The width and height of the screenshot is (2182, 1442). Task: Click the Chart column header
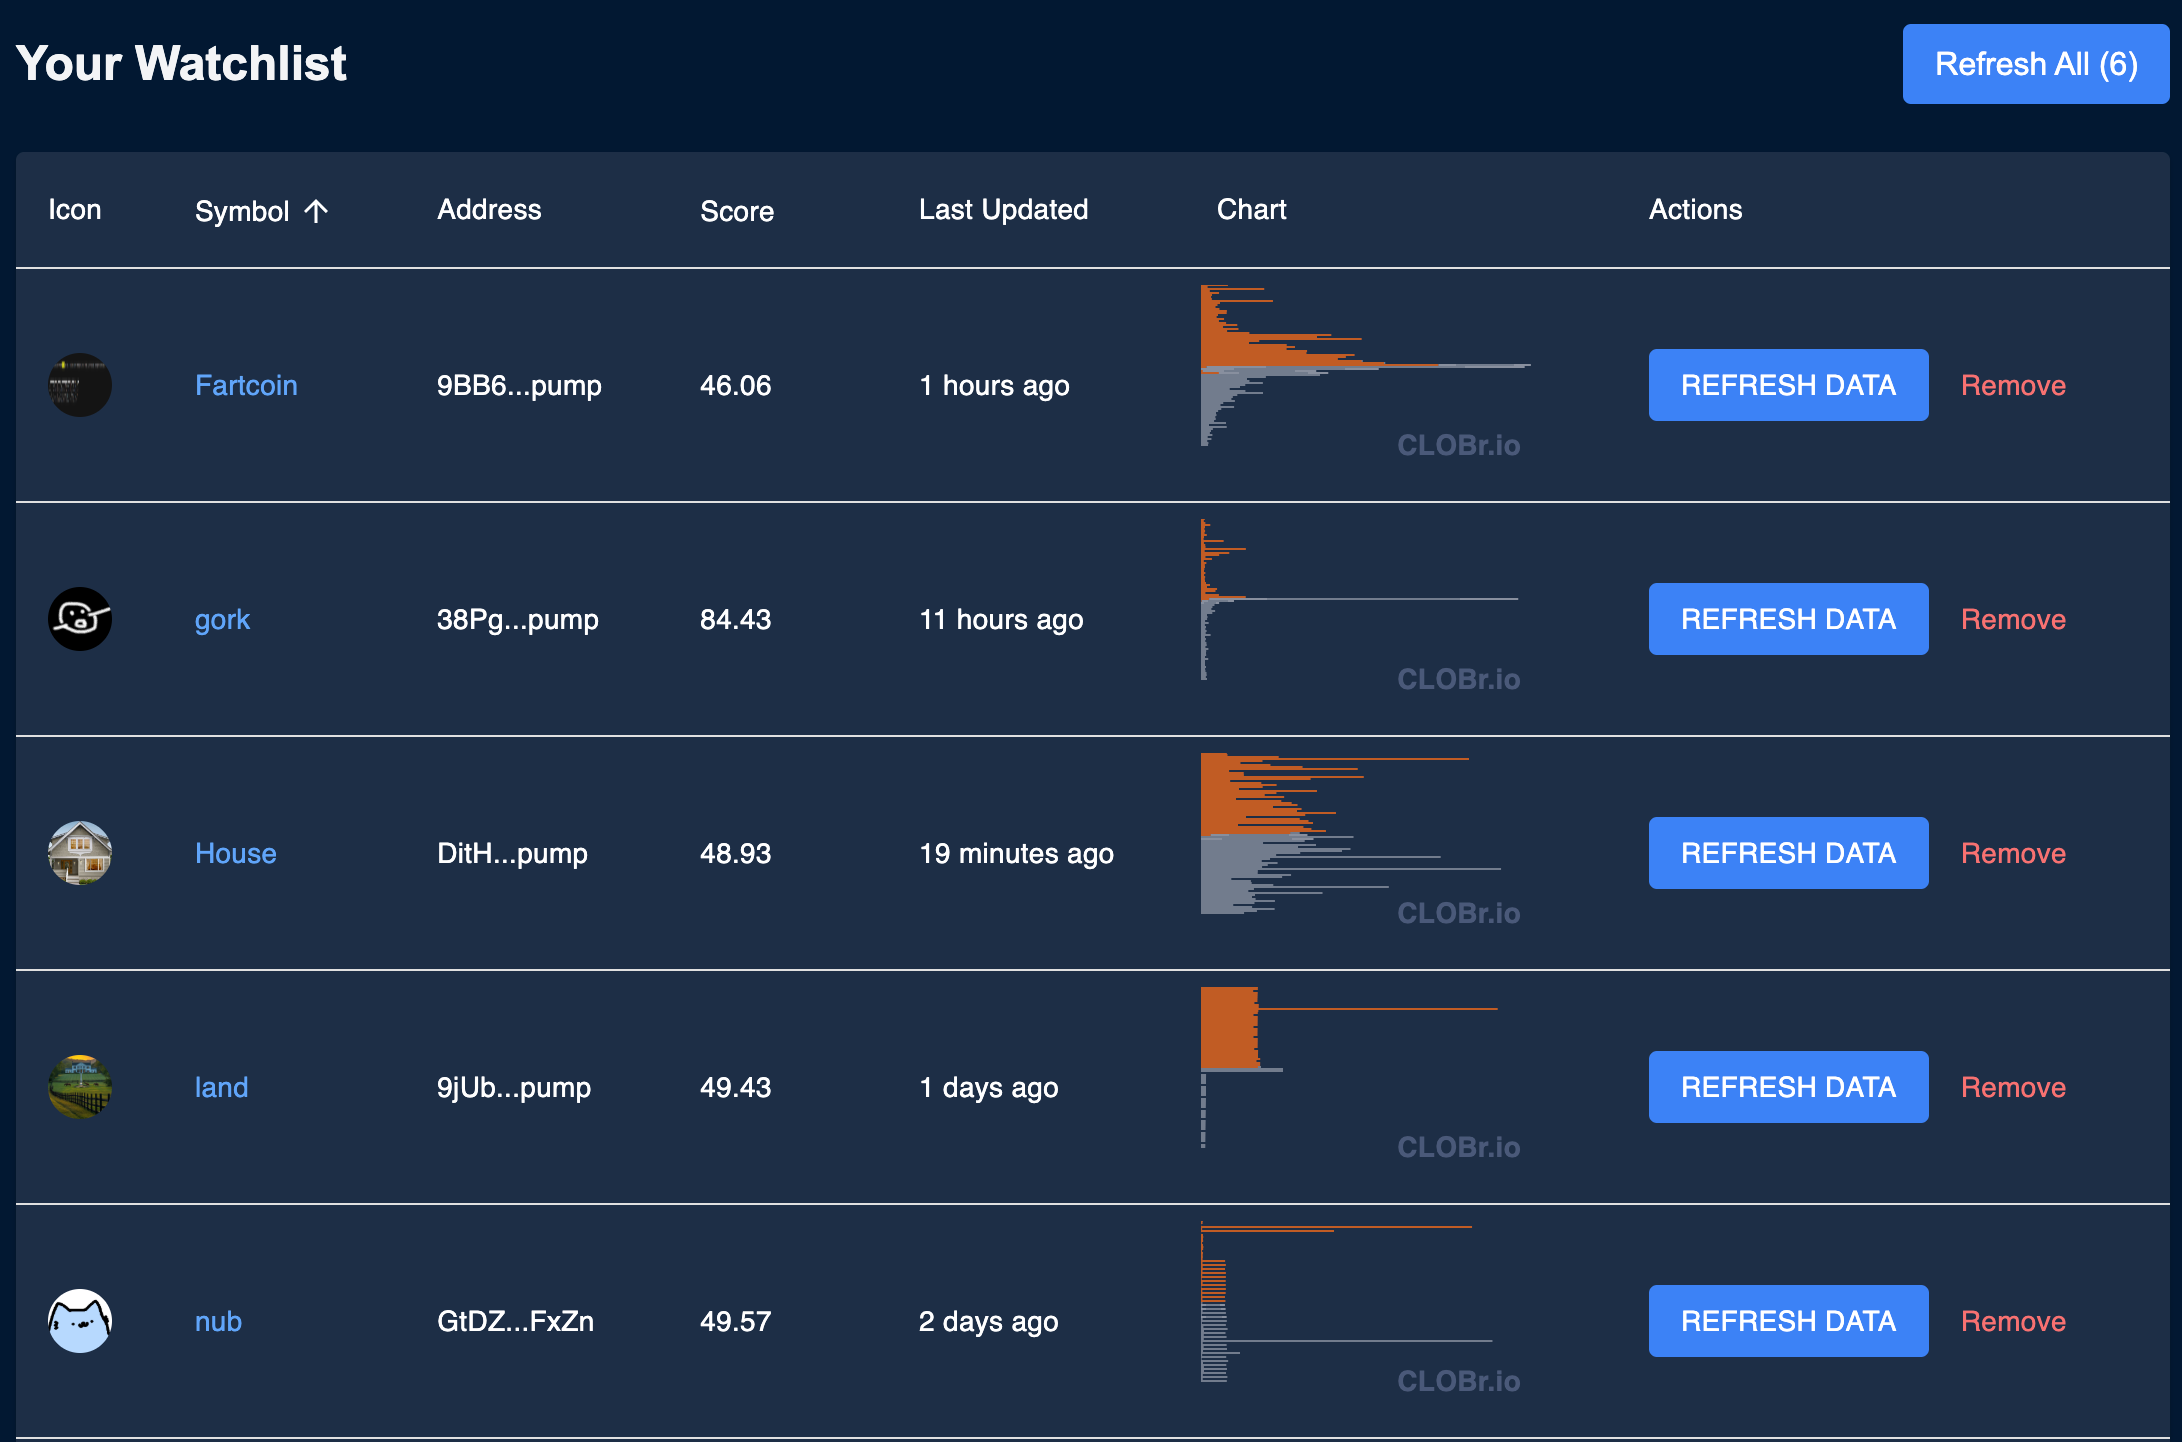(x=1251, y=210)
